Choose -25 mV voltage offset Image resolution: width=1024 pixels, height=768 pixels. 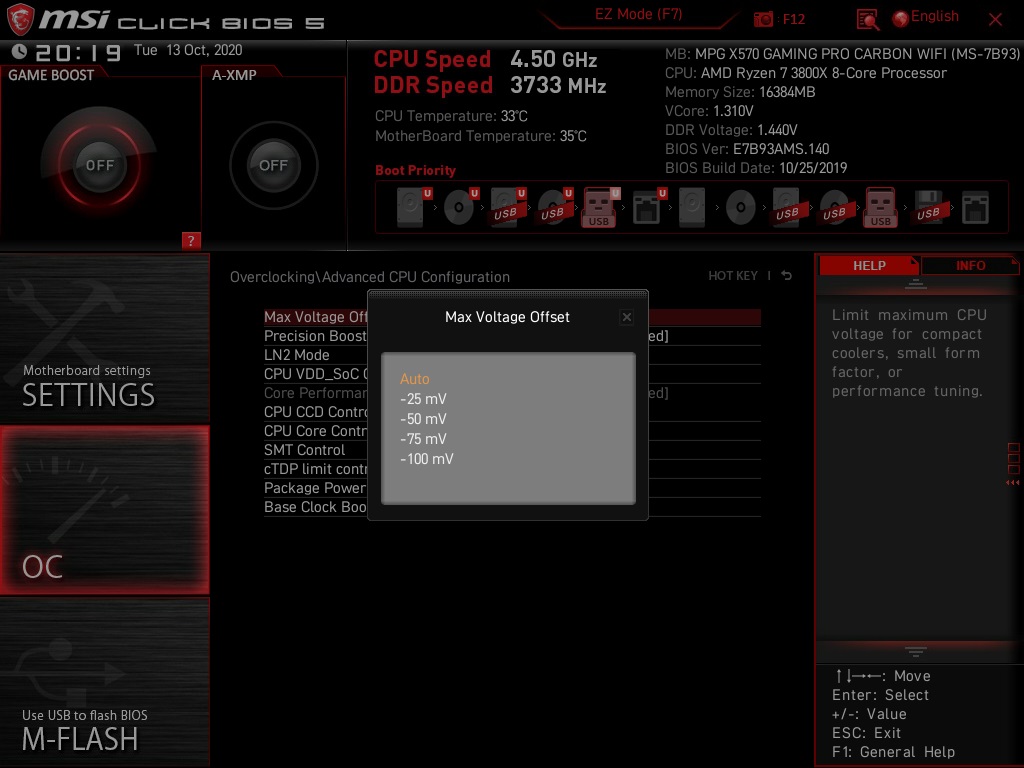423,399
